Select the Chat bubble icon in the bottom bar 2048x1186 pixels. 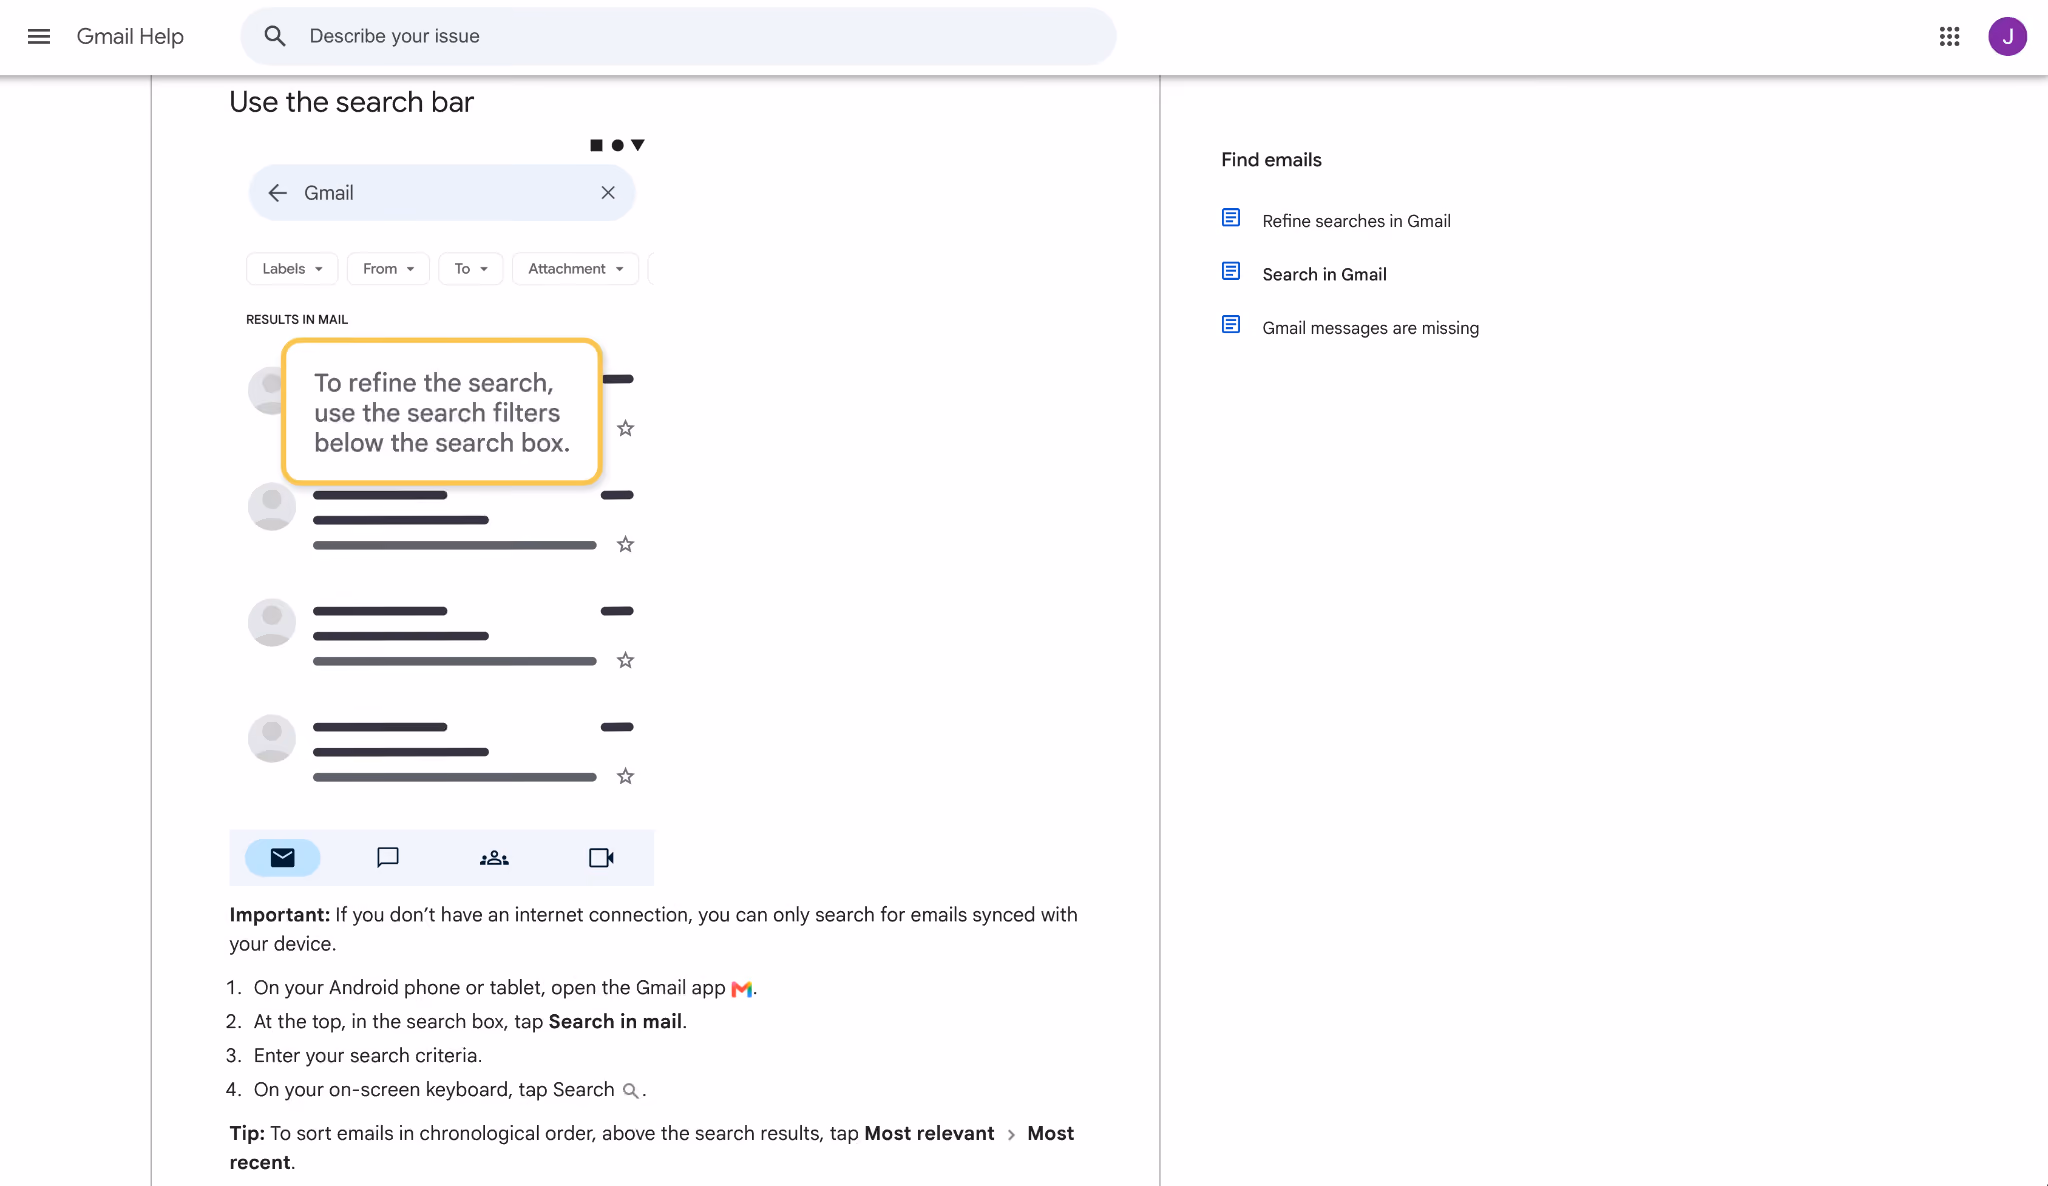[x=388, y=858]
